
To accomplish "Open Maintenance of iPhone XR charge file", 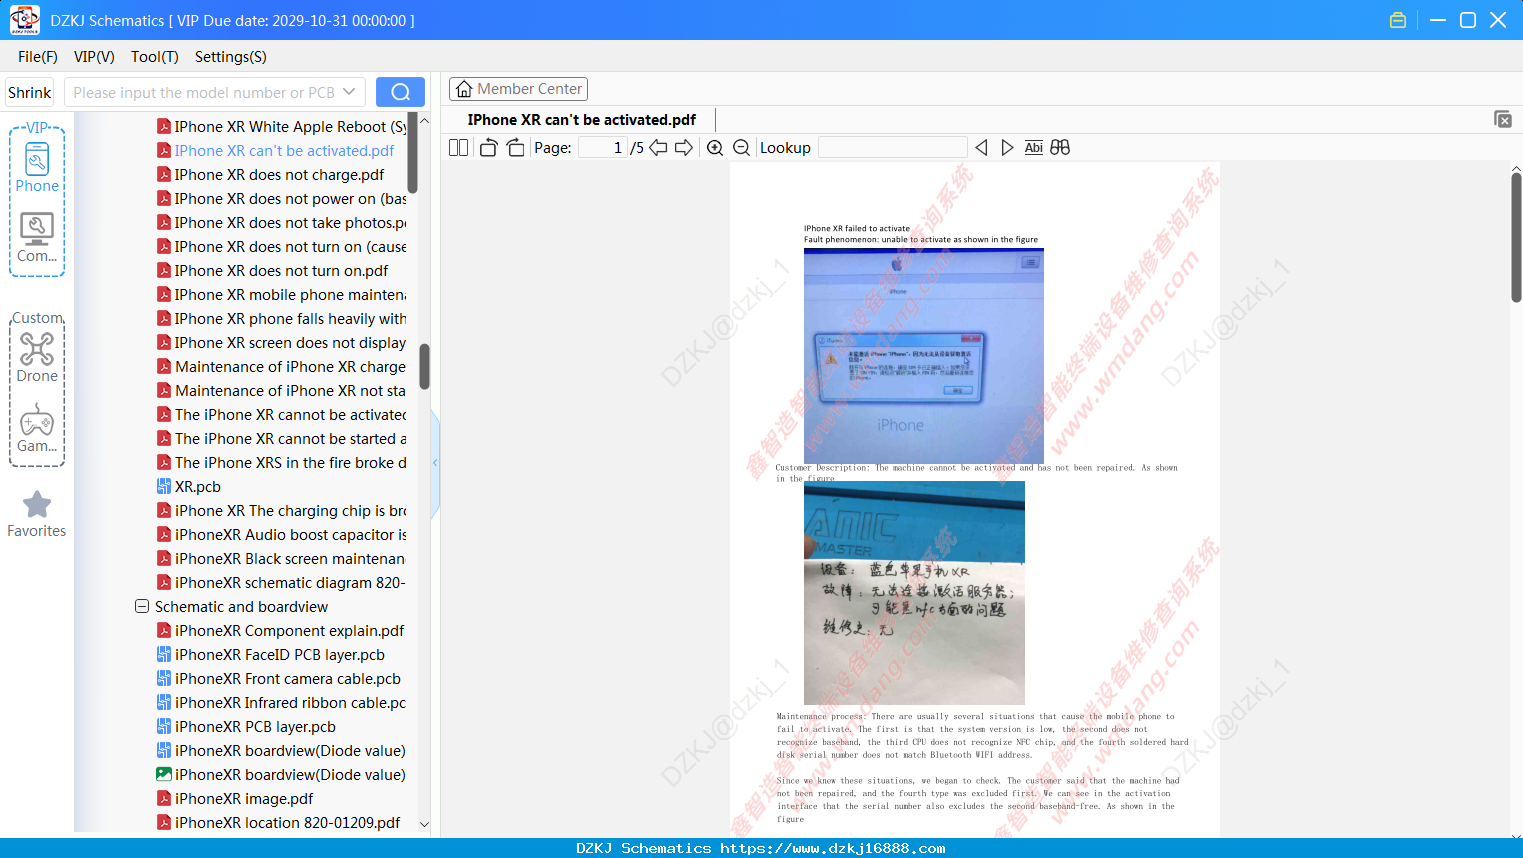I will 282,367.
